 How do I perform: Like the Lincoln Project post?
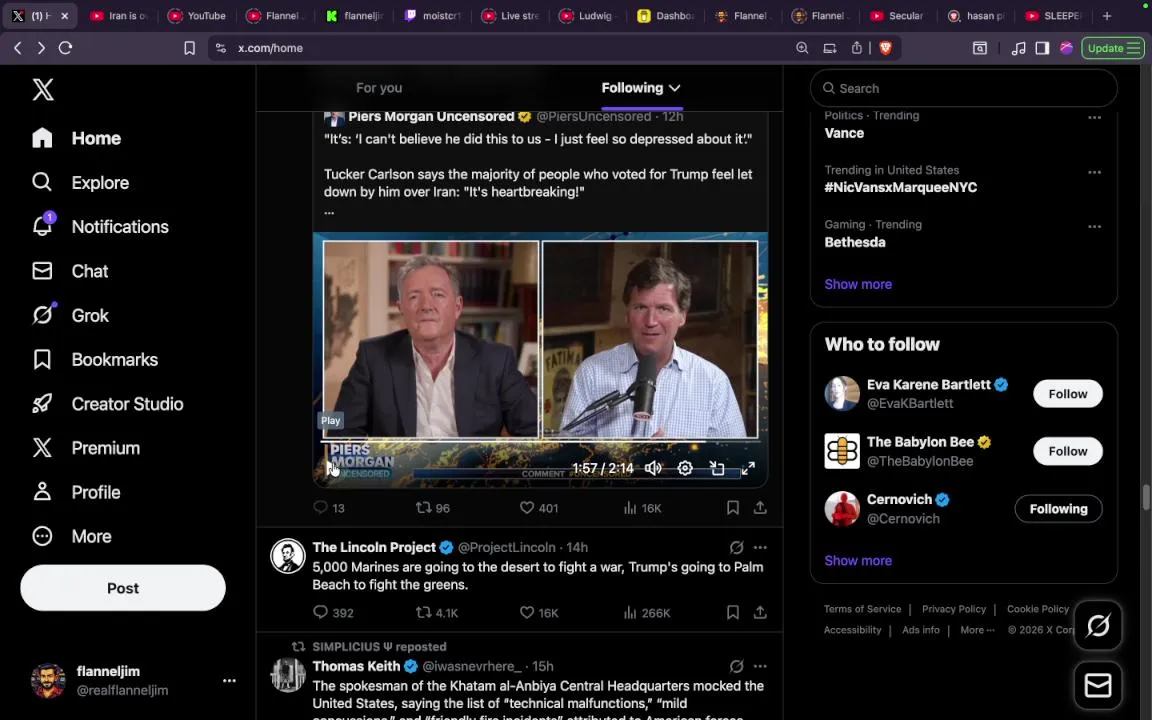tap(539, 613)
